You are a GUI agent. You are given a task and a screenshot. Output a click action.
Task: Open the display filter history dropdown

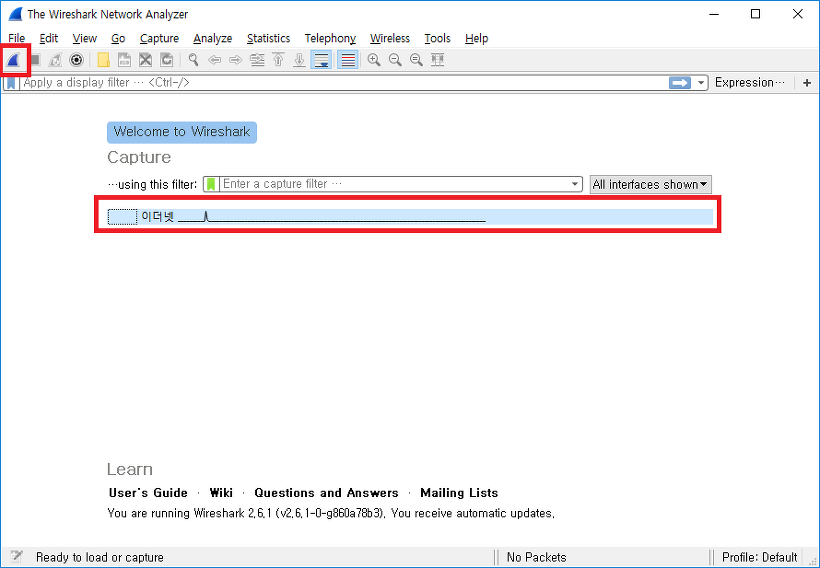(701, 83)
